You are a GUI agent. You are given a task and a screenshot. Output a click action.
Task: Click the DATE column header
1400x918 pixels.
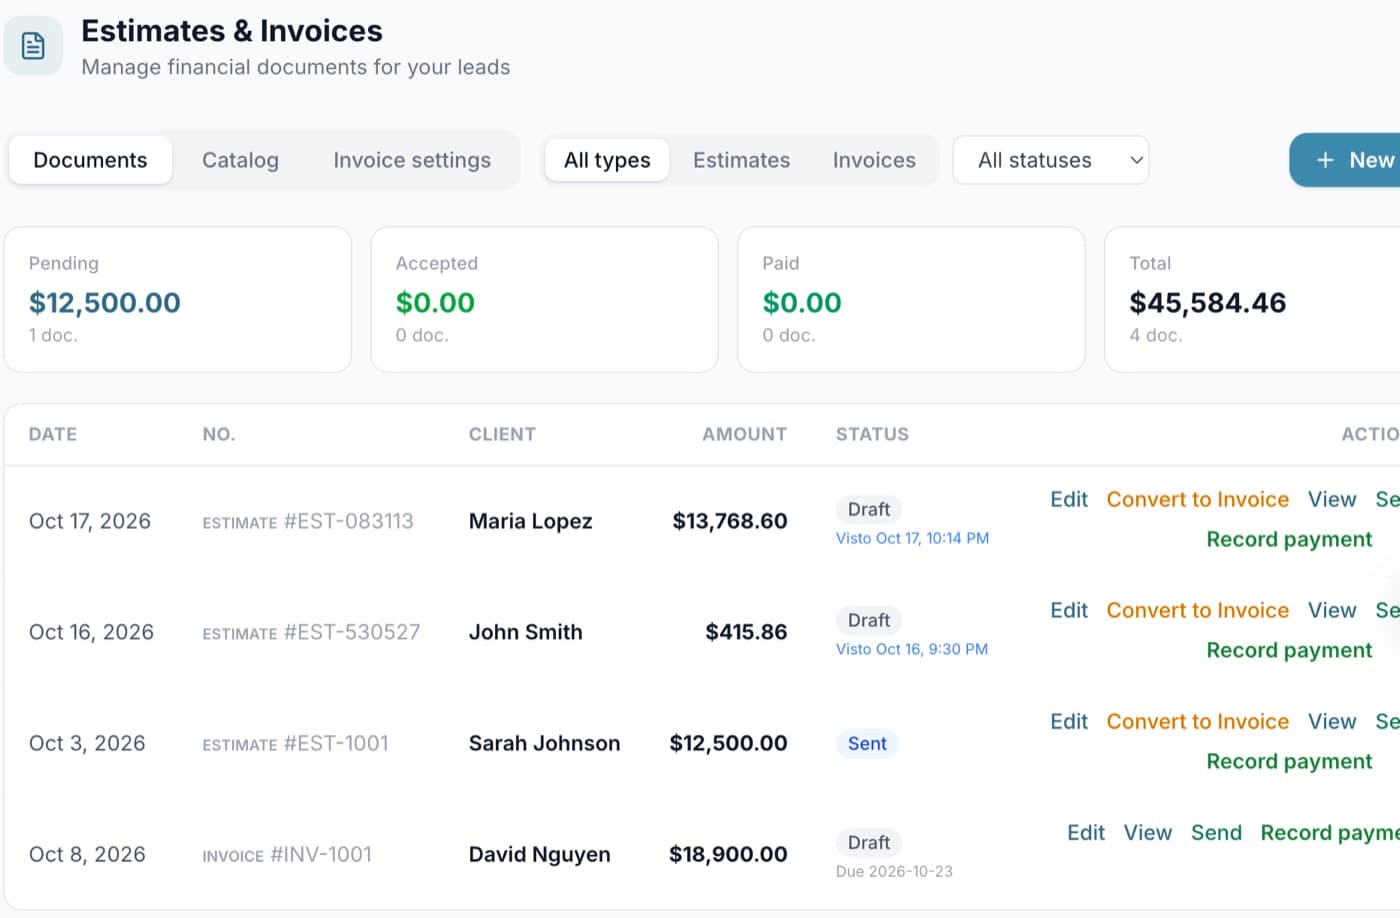pos(53,434)
